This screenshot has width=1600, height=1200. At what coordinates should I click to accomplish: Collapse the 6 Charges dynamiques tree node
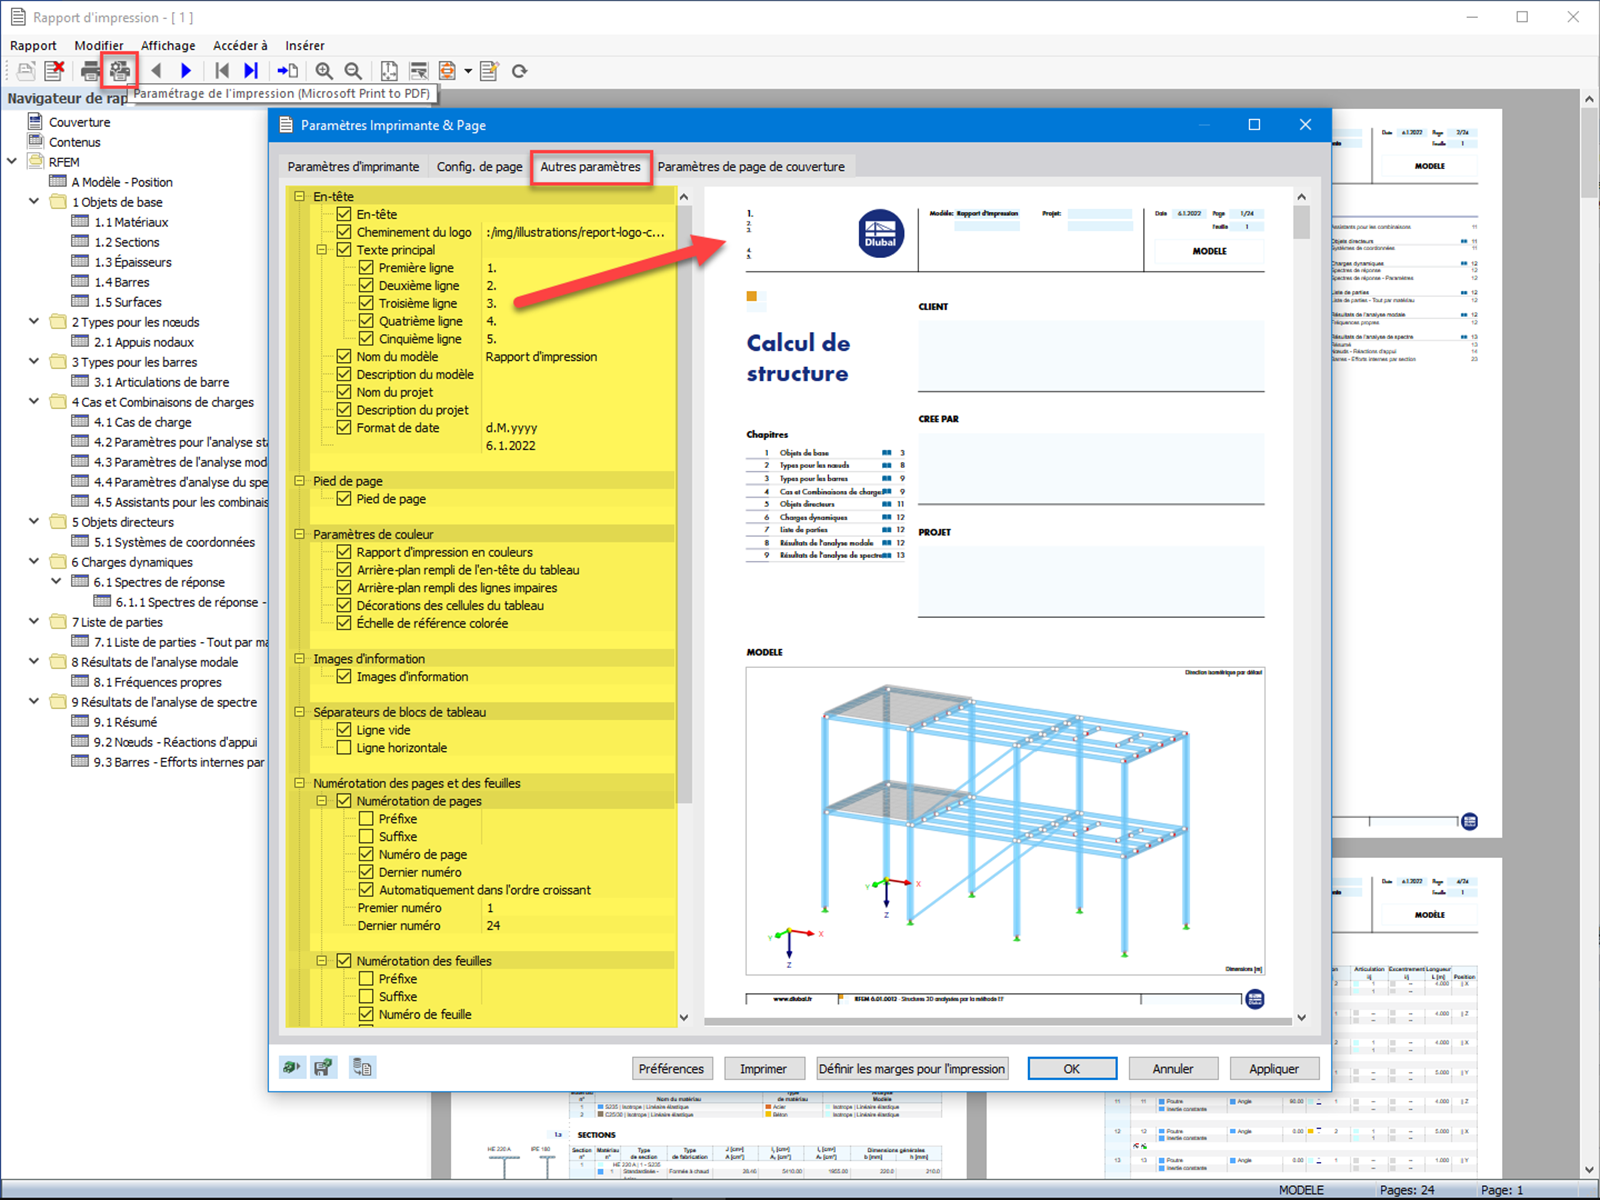pyautogui.click(x=33, y=562)
